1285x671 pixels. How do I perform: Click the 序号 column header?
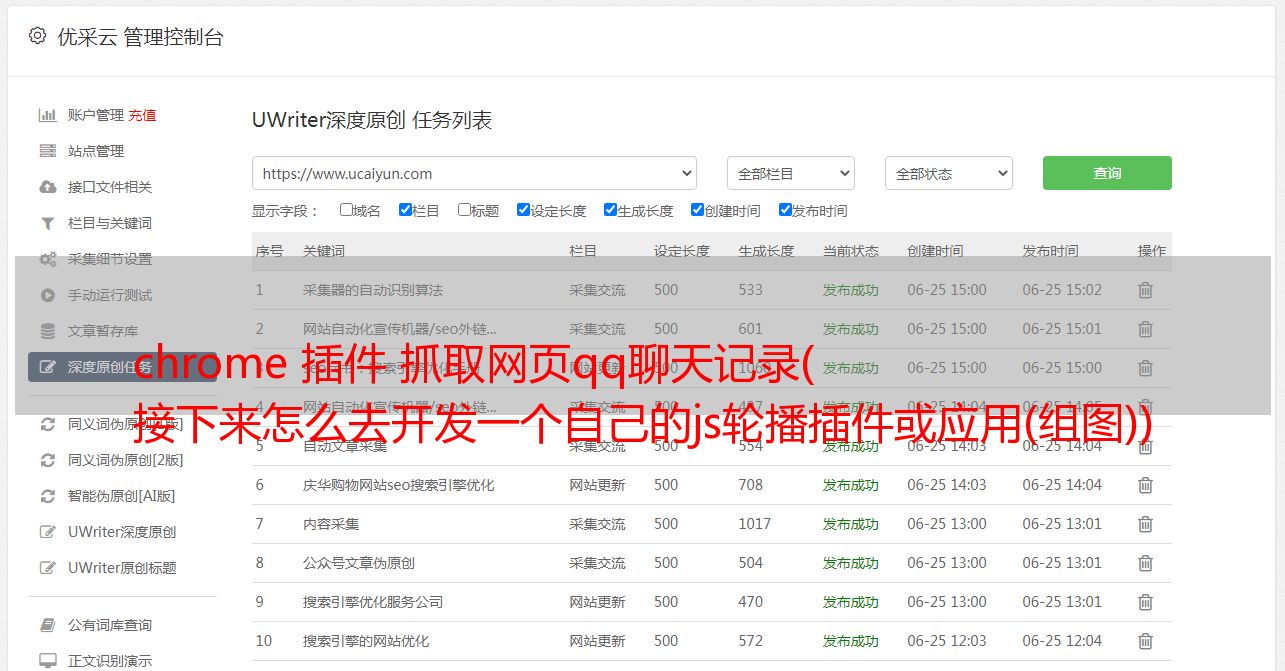tap(269, 251)
